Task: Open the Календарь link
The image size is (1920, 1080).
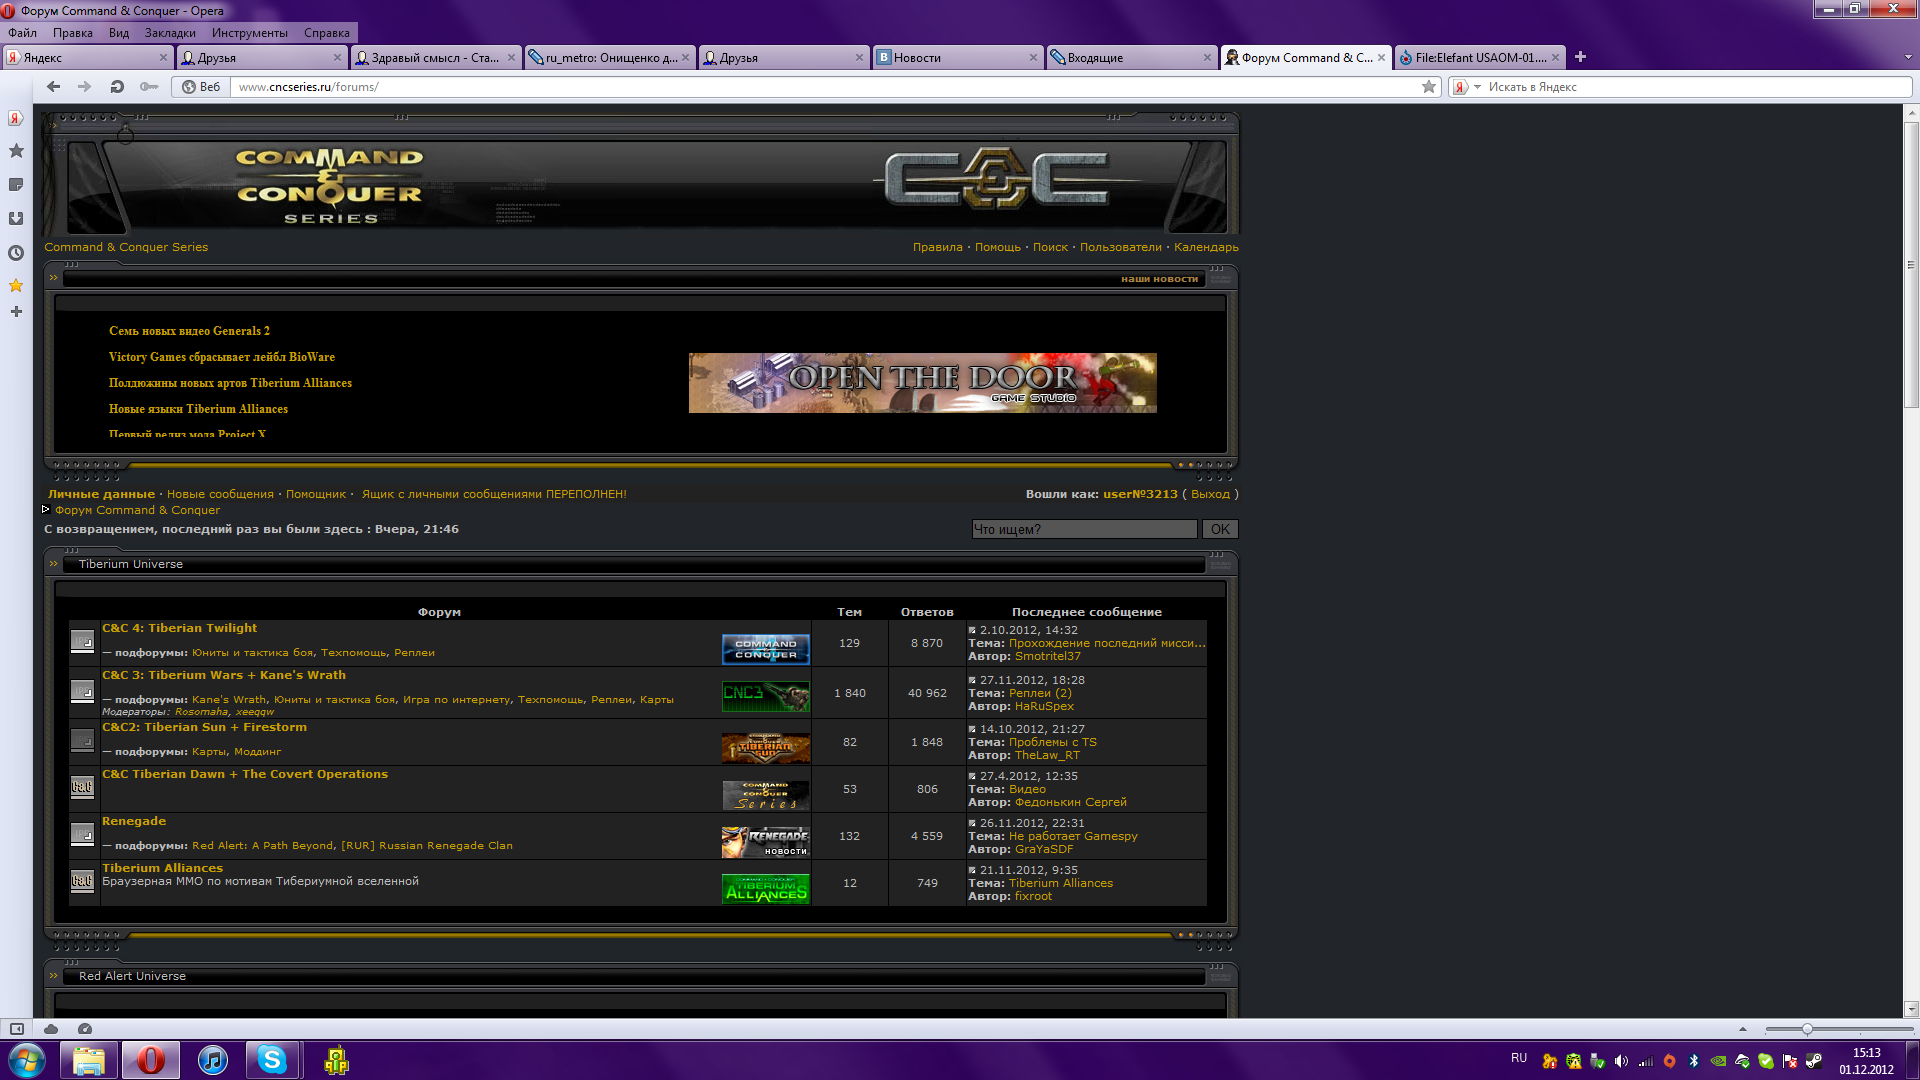Action: pos(1206,247)
